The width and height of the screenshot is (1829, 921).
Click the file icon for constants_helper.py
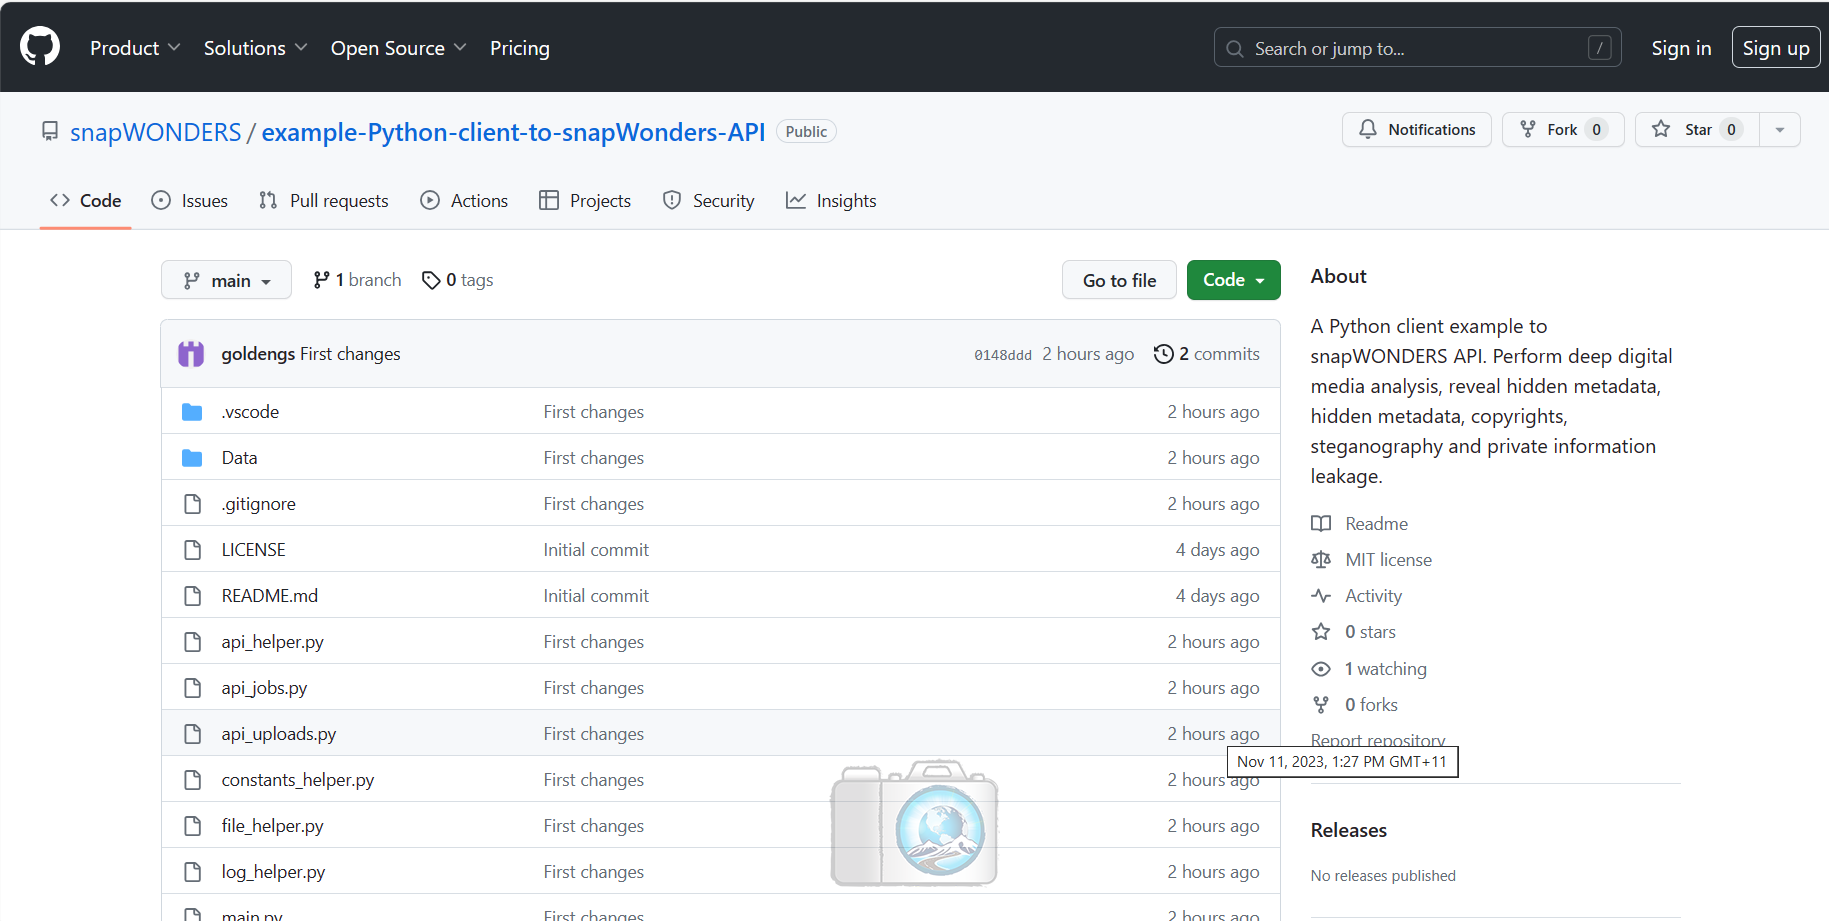click(192, 780)
